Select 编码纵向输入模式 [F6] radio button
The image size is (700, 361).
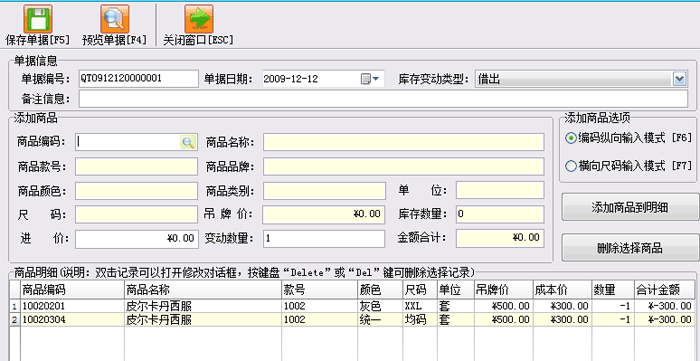(571, 138)
